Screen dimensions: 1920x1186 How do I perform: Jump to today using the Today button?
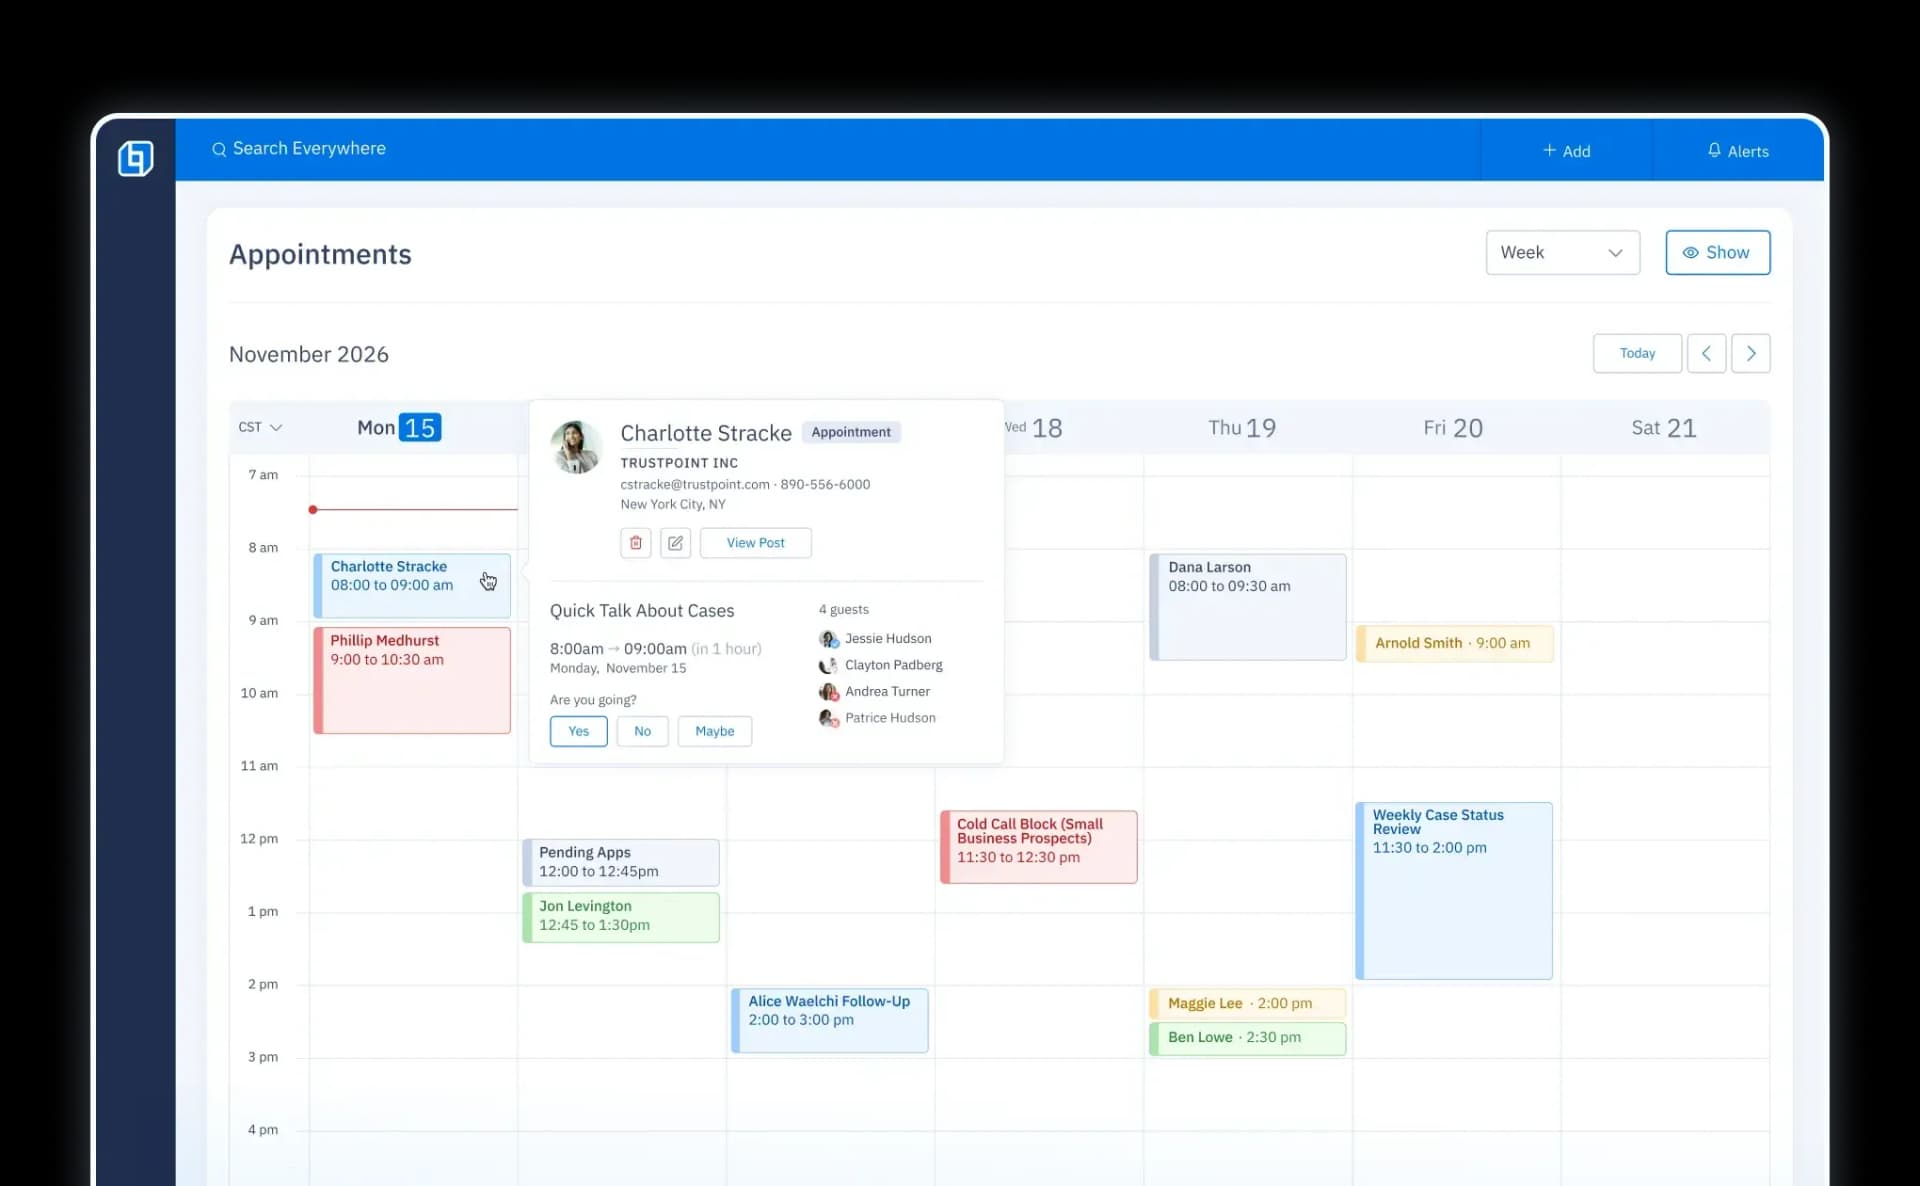(1637, 353)
